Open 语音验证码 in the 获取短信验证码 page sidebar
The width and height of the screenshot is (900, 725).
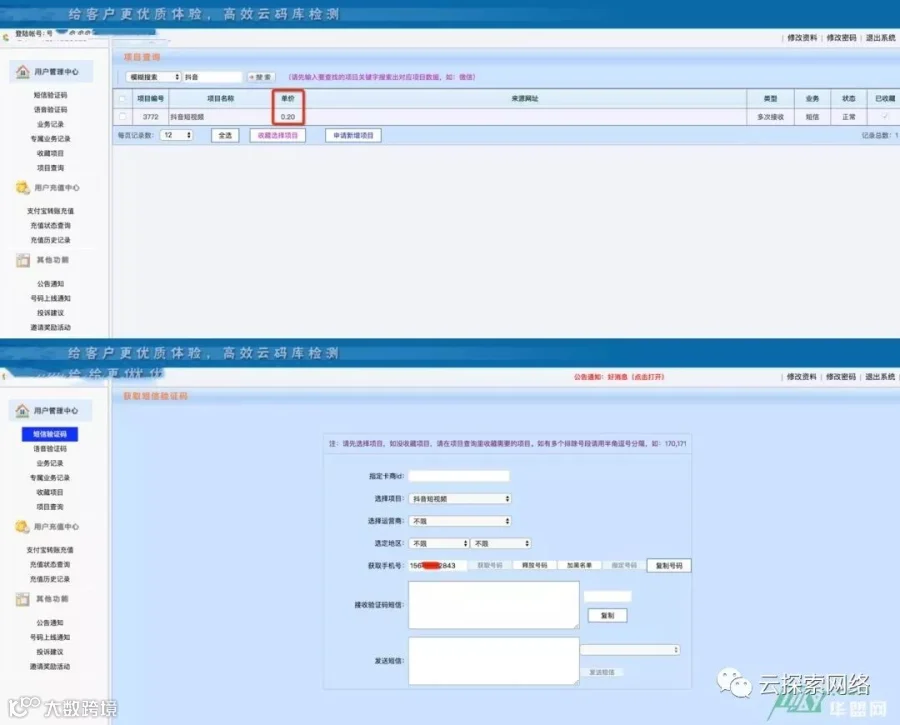click(49, 449)
